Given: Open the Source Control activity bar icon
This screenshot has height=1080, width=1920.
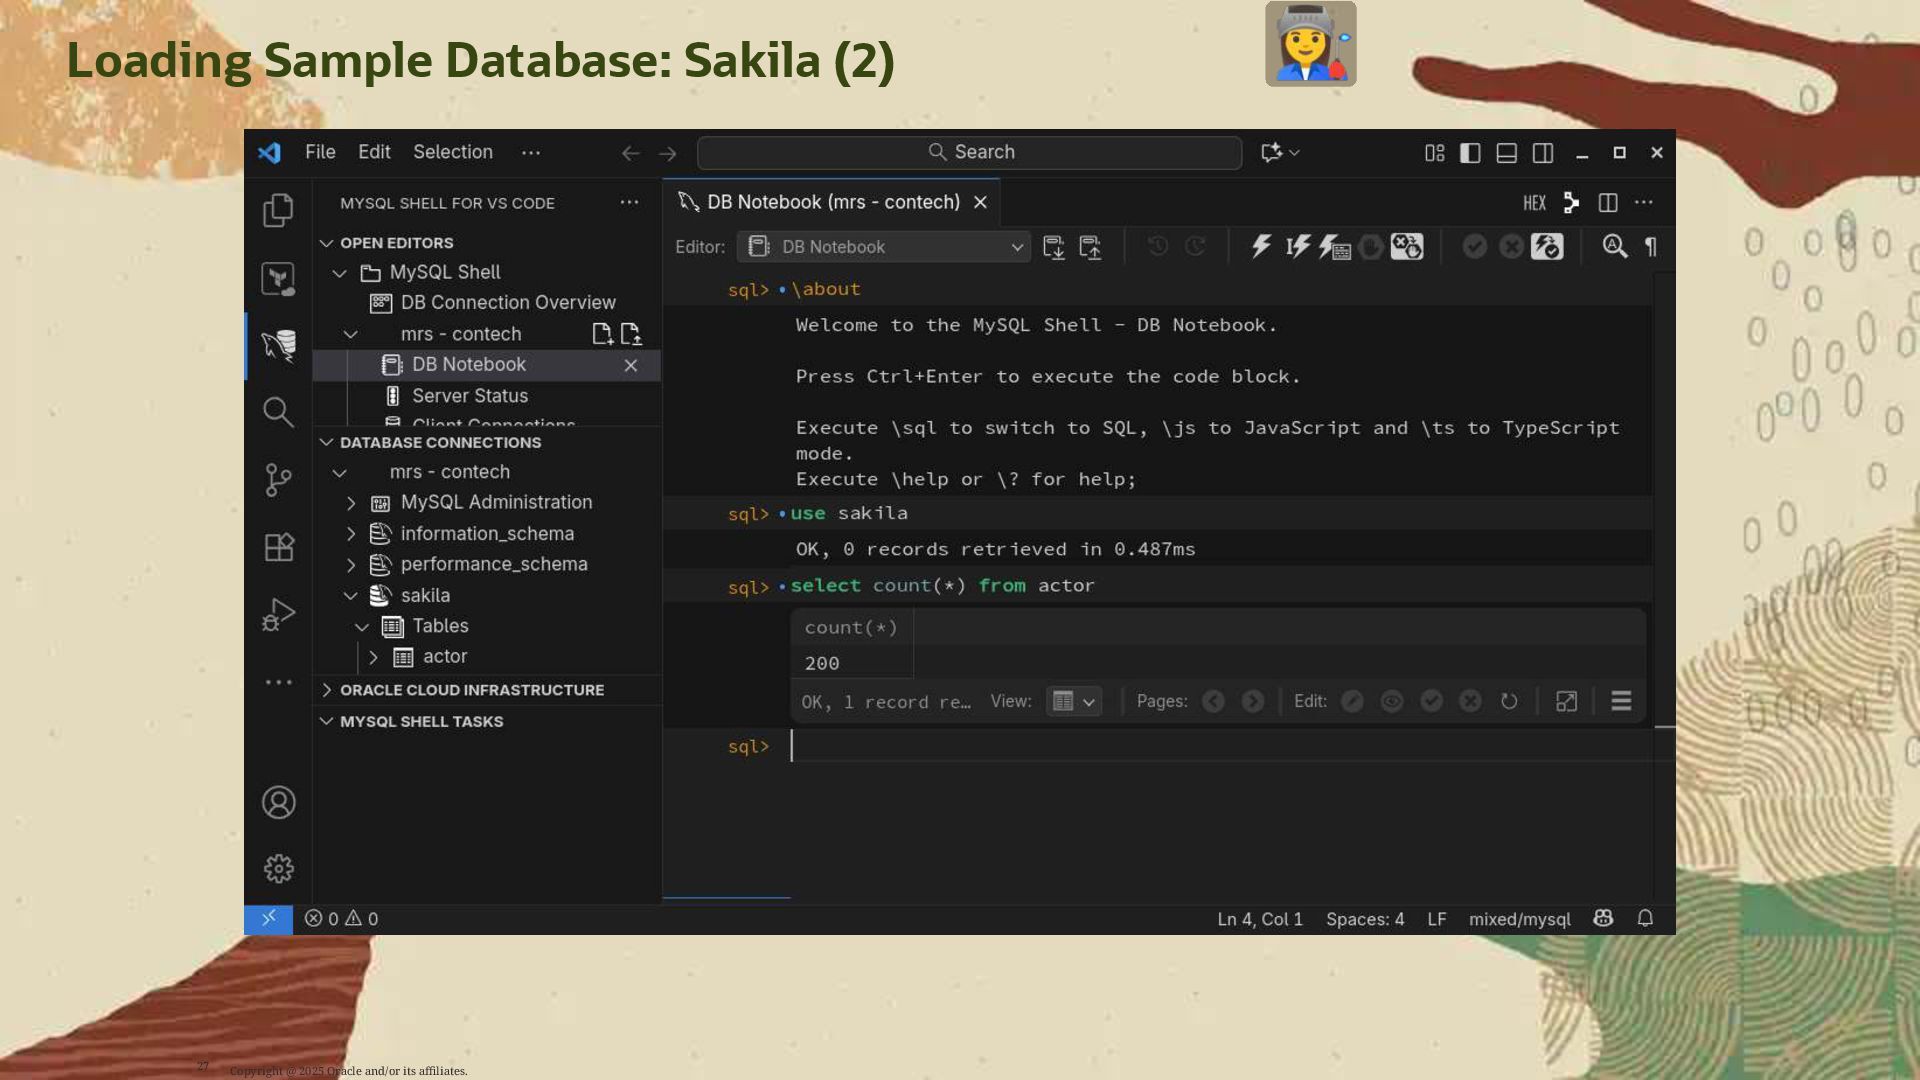Looking at the screenshot, I should pyautogui.click(x=278, y=480).
